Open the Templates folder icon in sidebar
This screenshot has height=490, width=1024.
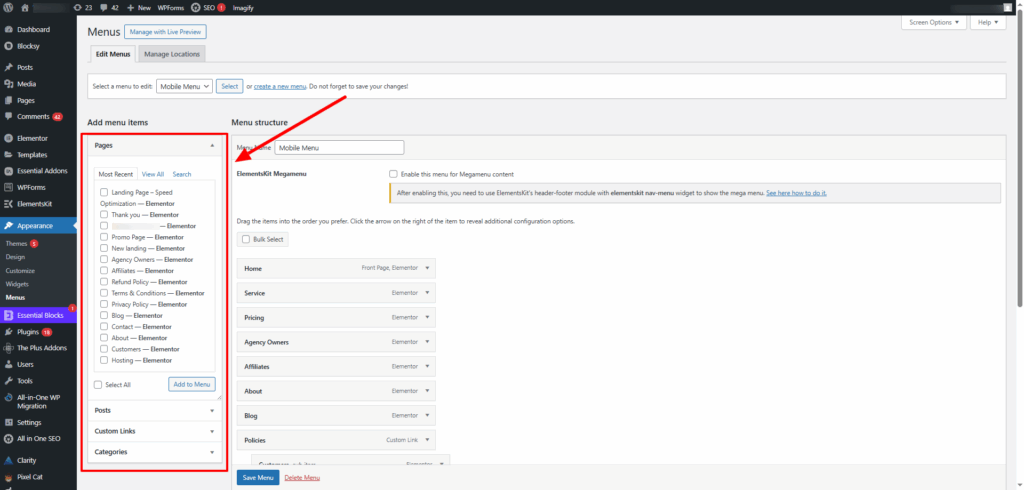pyautogui.click(x=8, y=155)
